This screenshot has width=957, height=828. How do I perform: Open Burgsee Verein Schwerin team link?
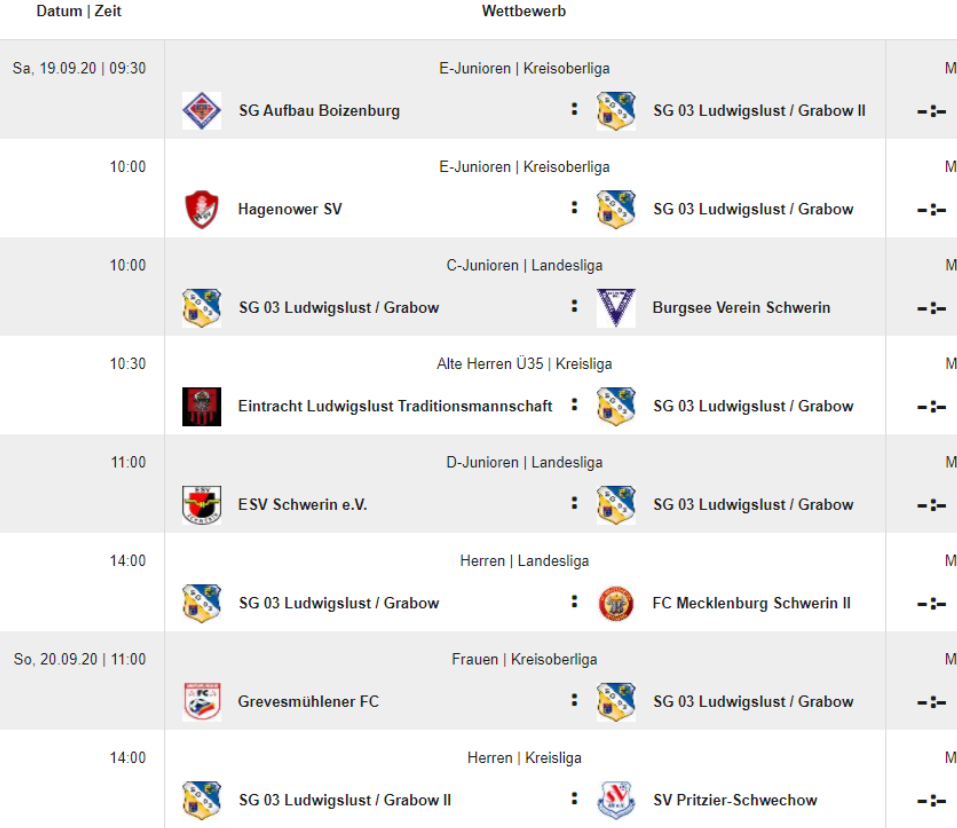(741, 308)
